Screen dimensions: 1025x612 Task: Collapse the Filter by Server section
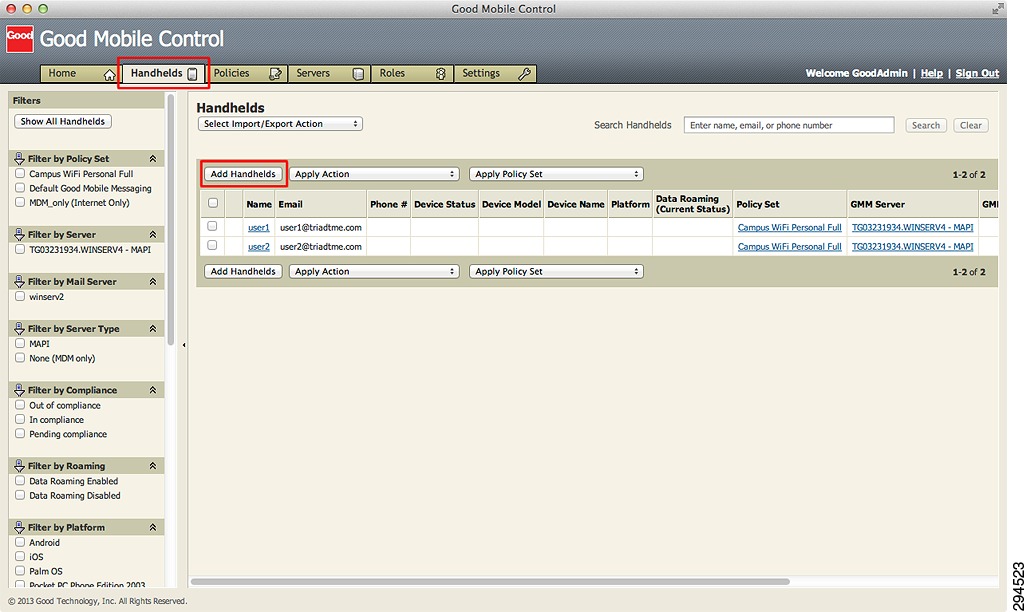pos(153,235)
